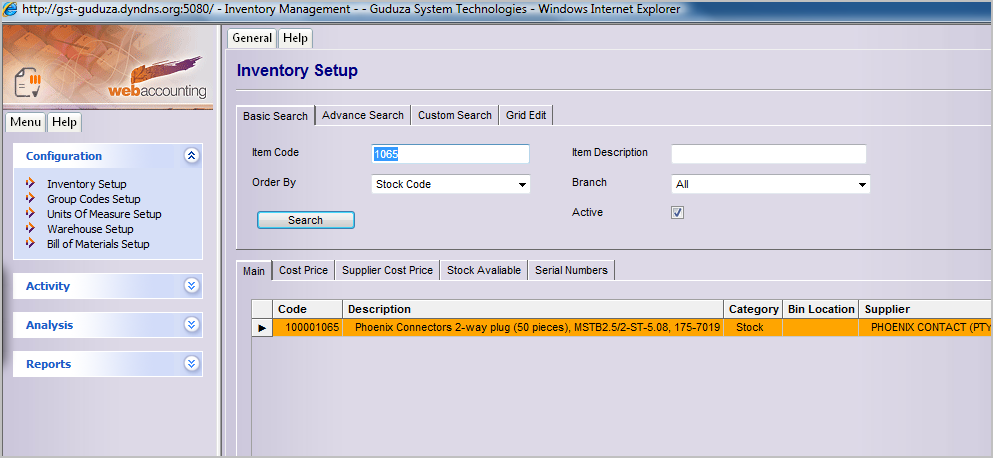Screen dimensions: 993x458
Task: Open the Branch dropdown
Action: point(861,185)
